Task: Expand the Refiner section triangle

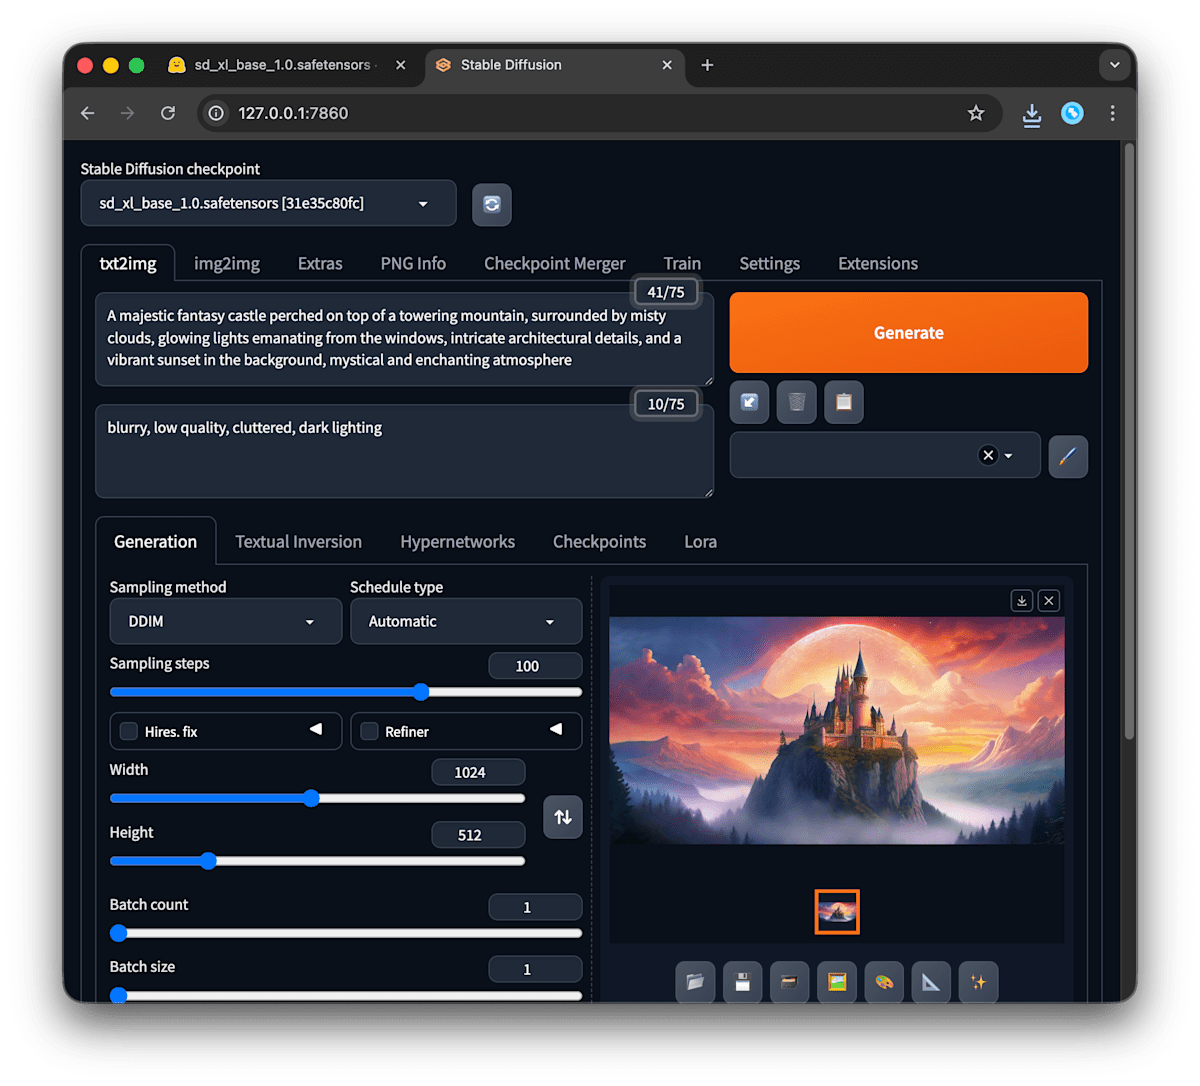Action: (556, 729)
